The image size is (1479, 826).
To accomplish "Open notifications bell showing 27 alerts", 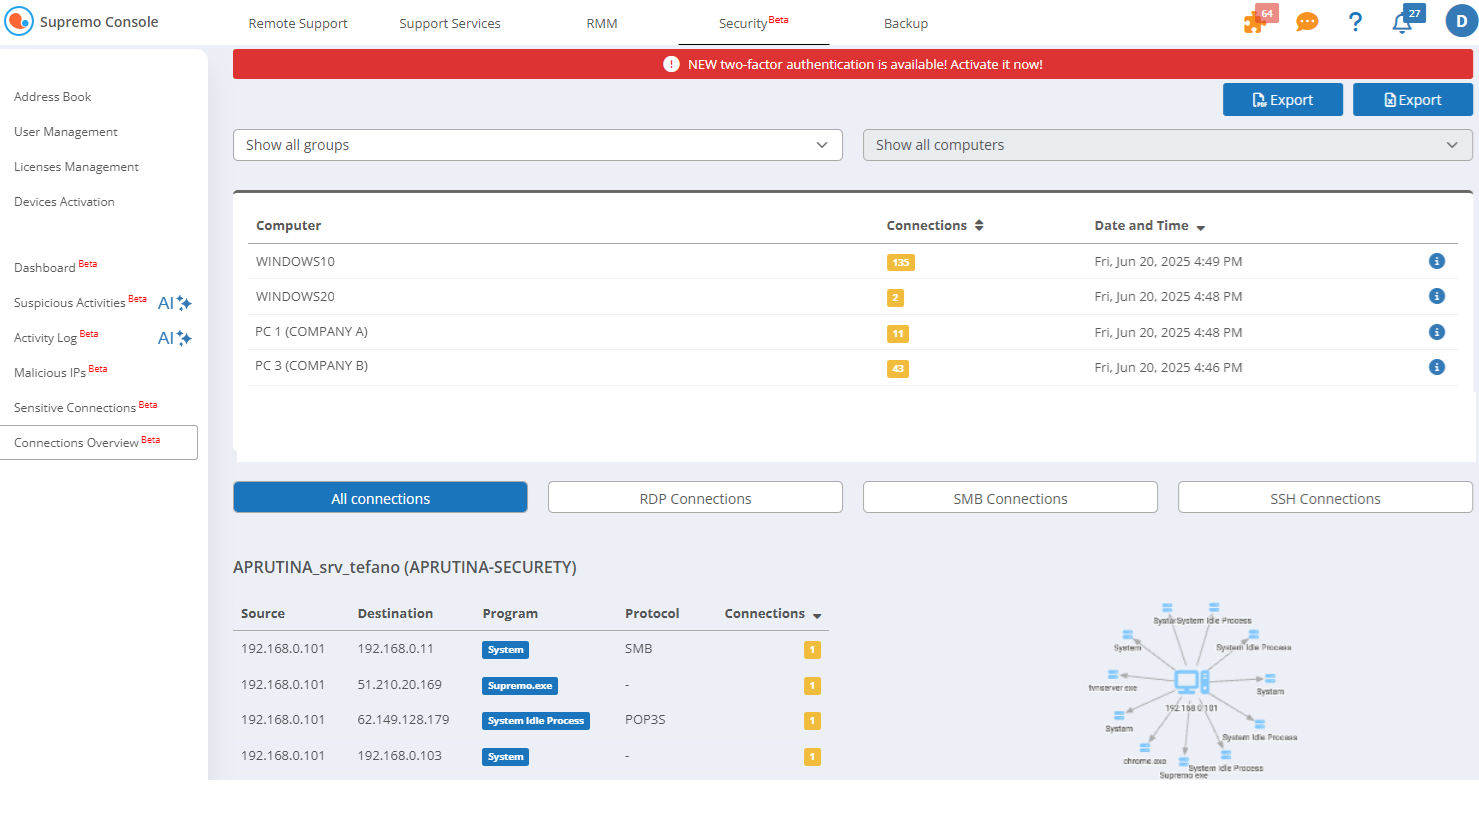I will click(1404, 20).
